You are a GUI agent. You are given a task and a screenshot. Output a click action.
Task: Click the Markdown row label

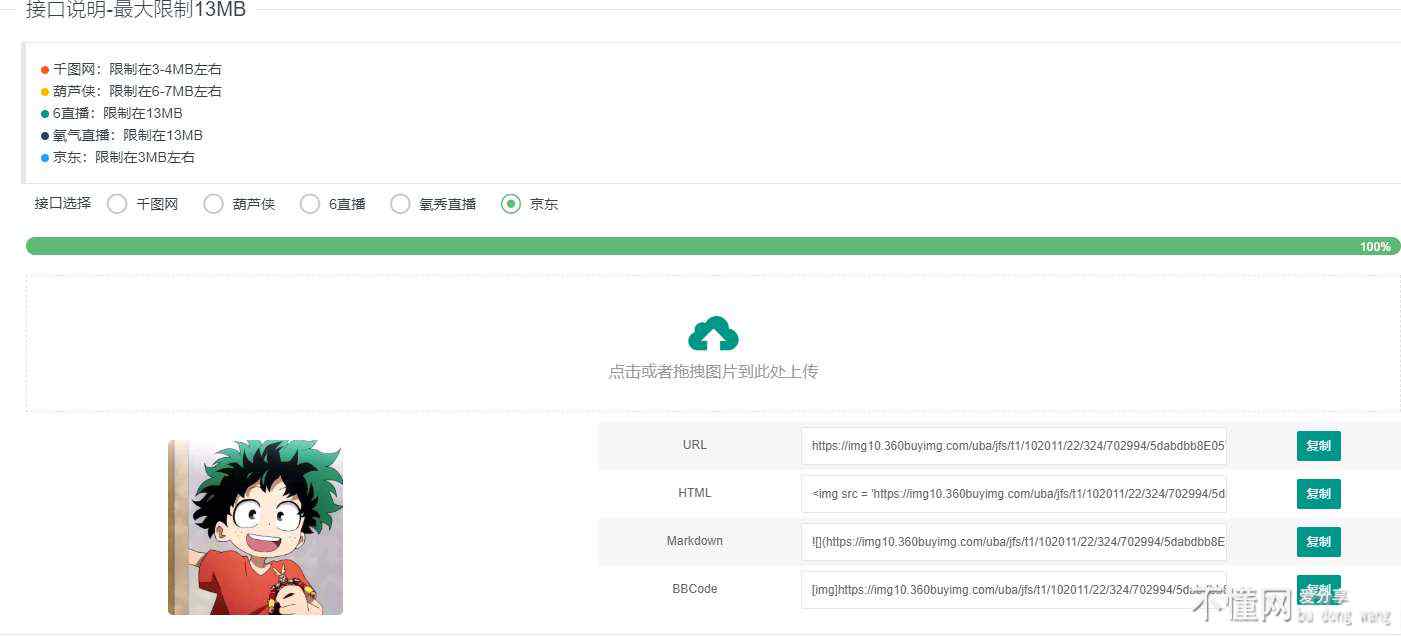(x=694, y=541)
